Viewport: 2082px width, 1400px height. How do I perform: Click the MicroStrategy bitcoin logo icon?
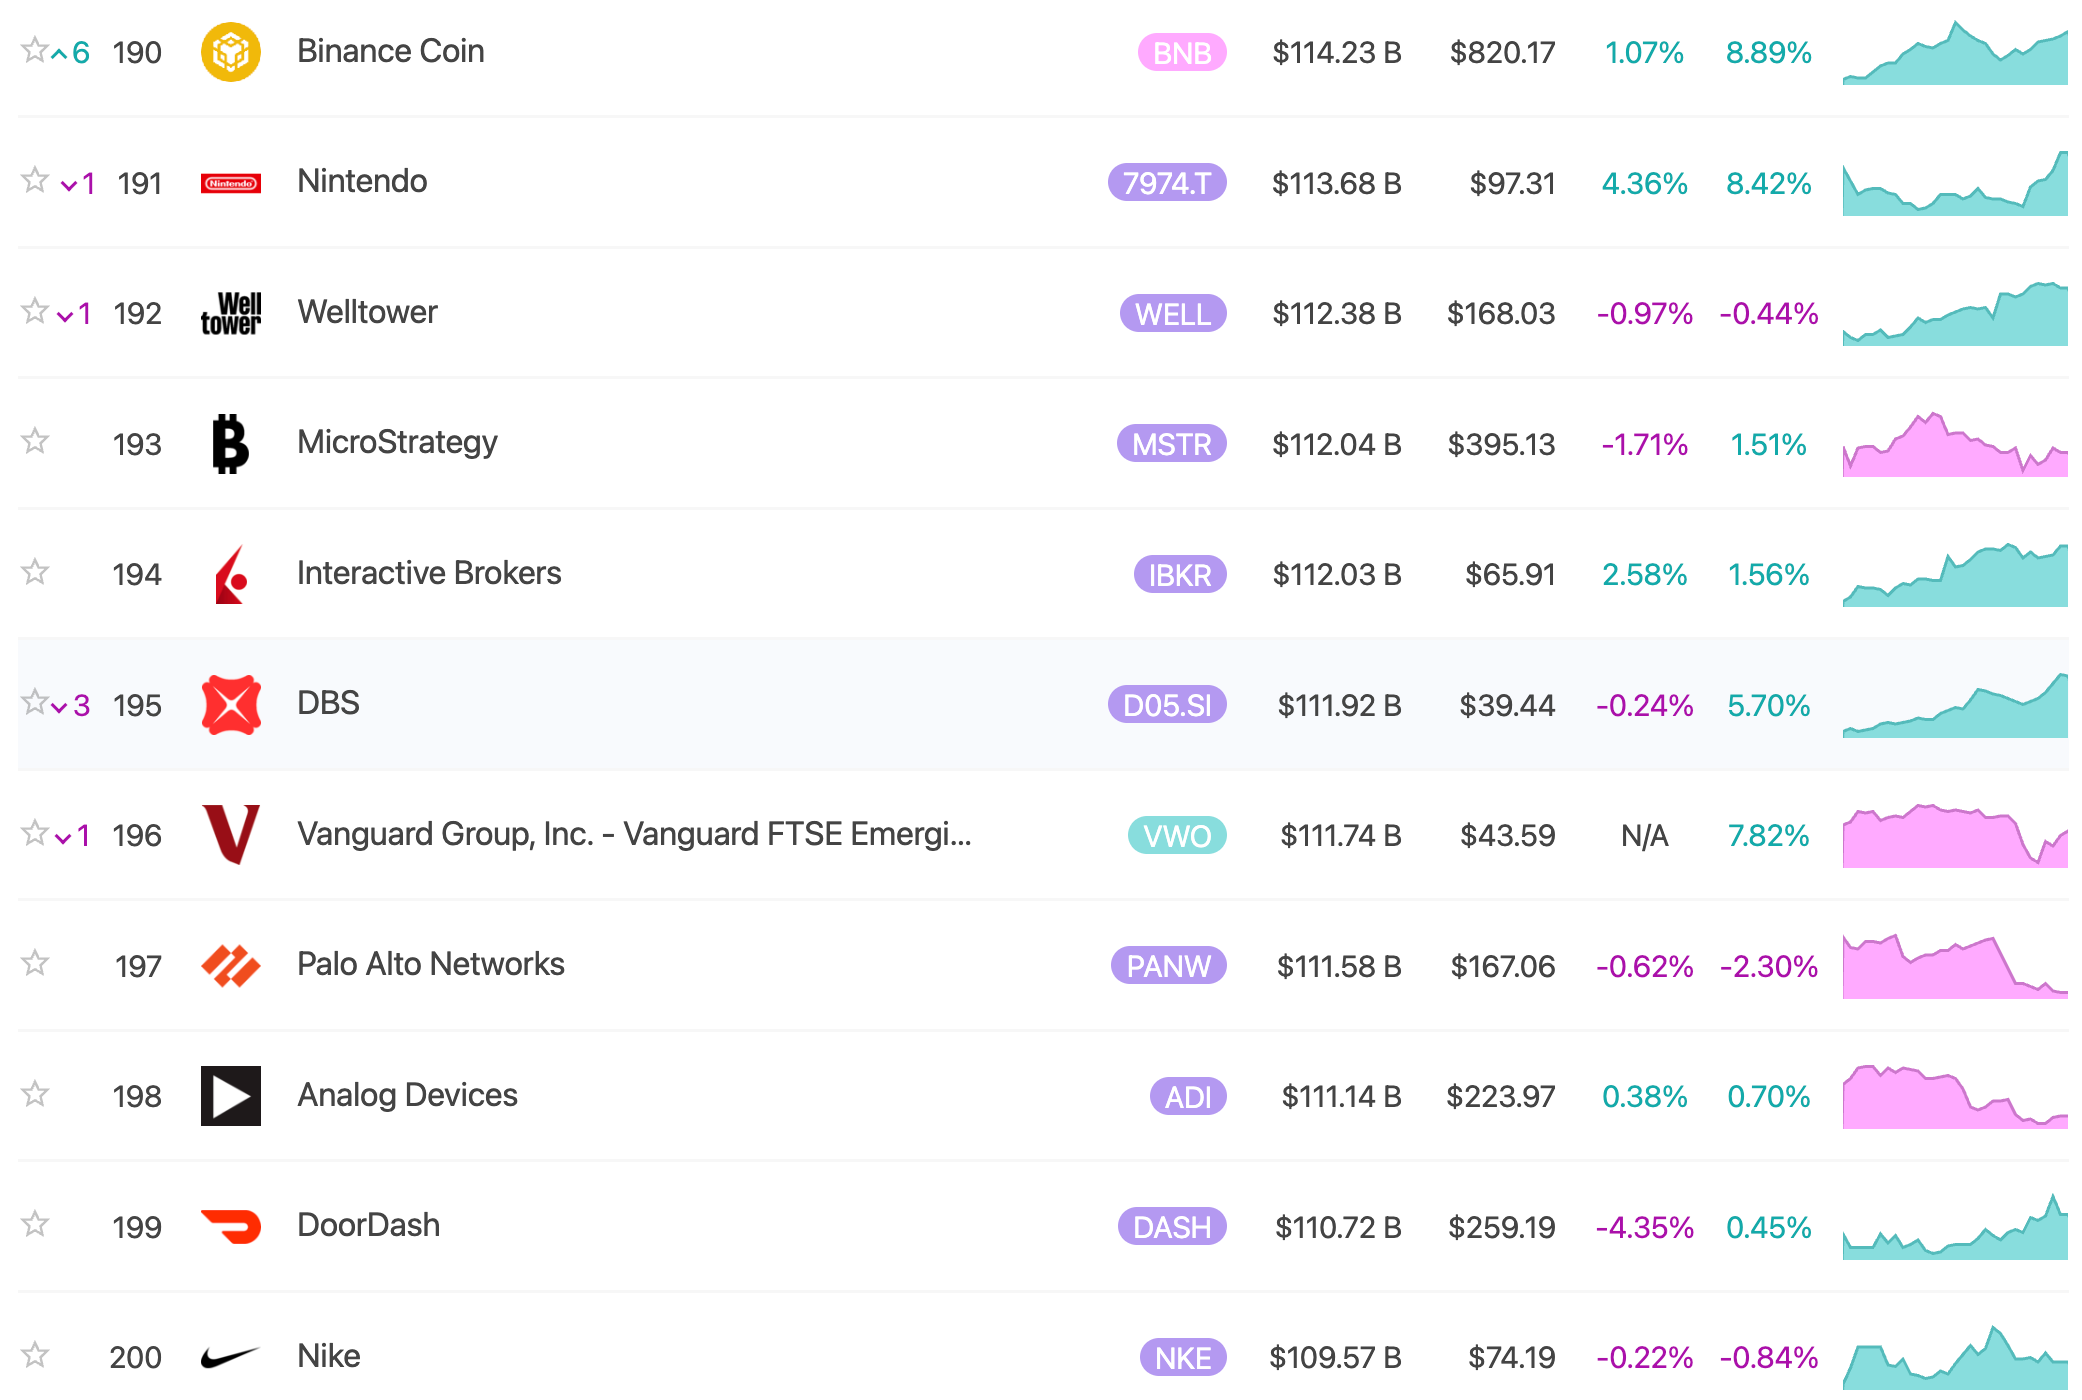click(x=231, y=443)
